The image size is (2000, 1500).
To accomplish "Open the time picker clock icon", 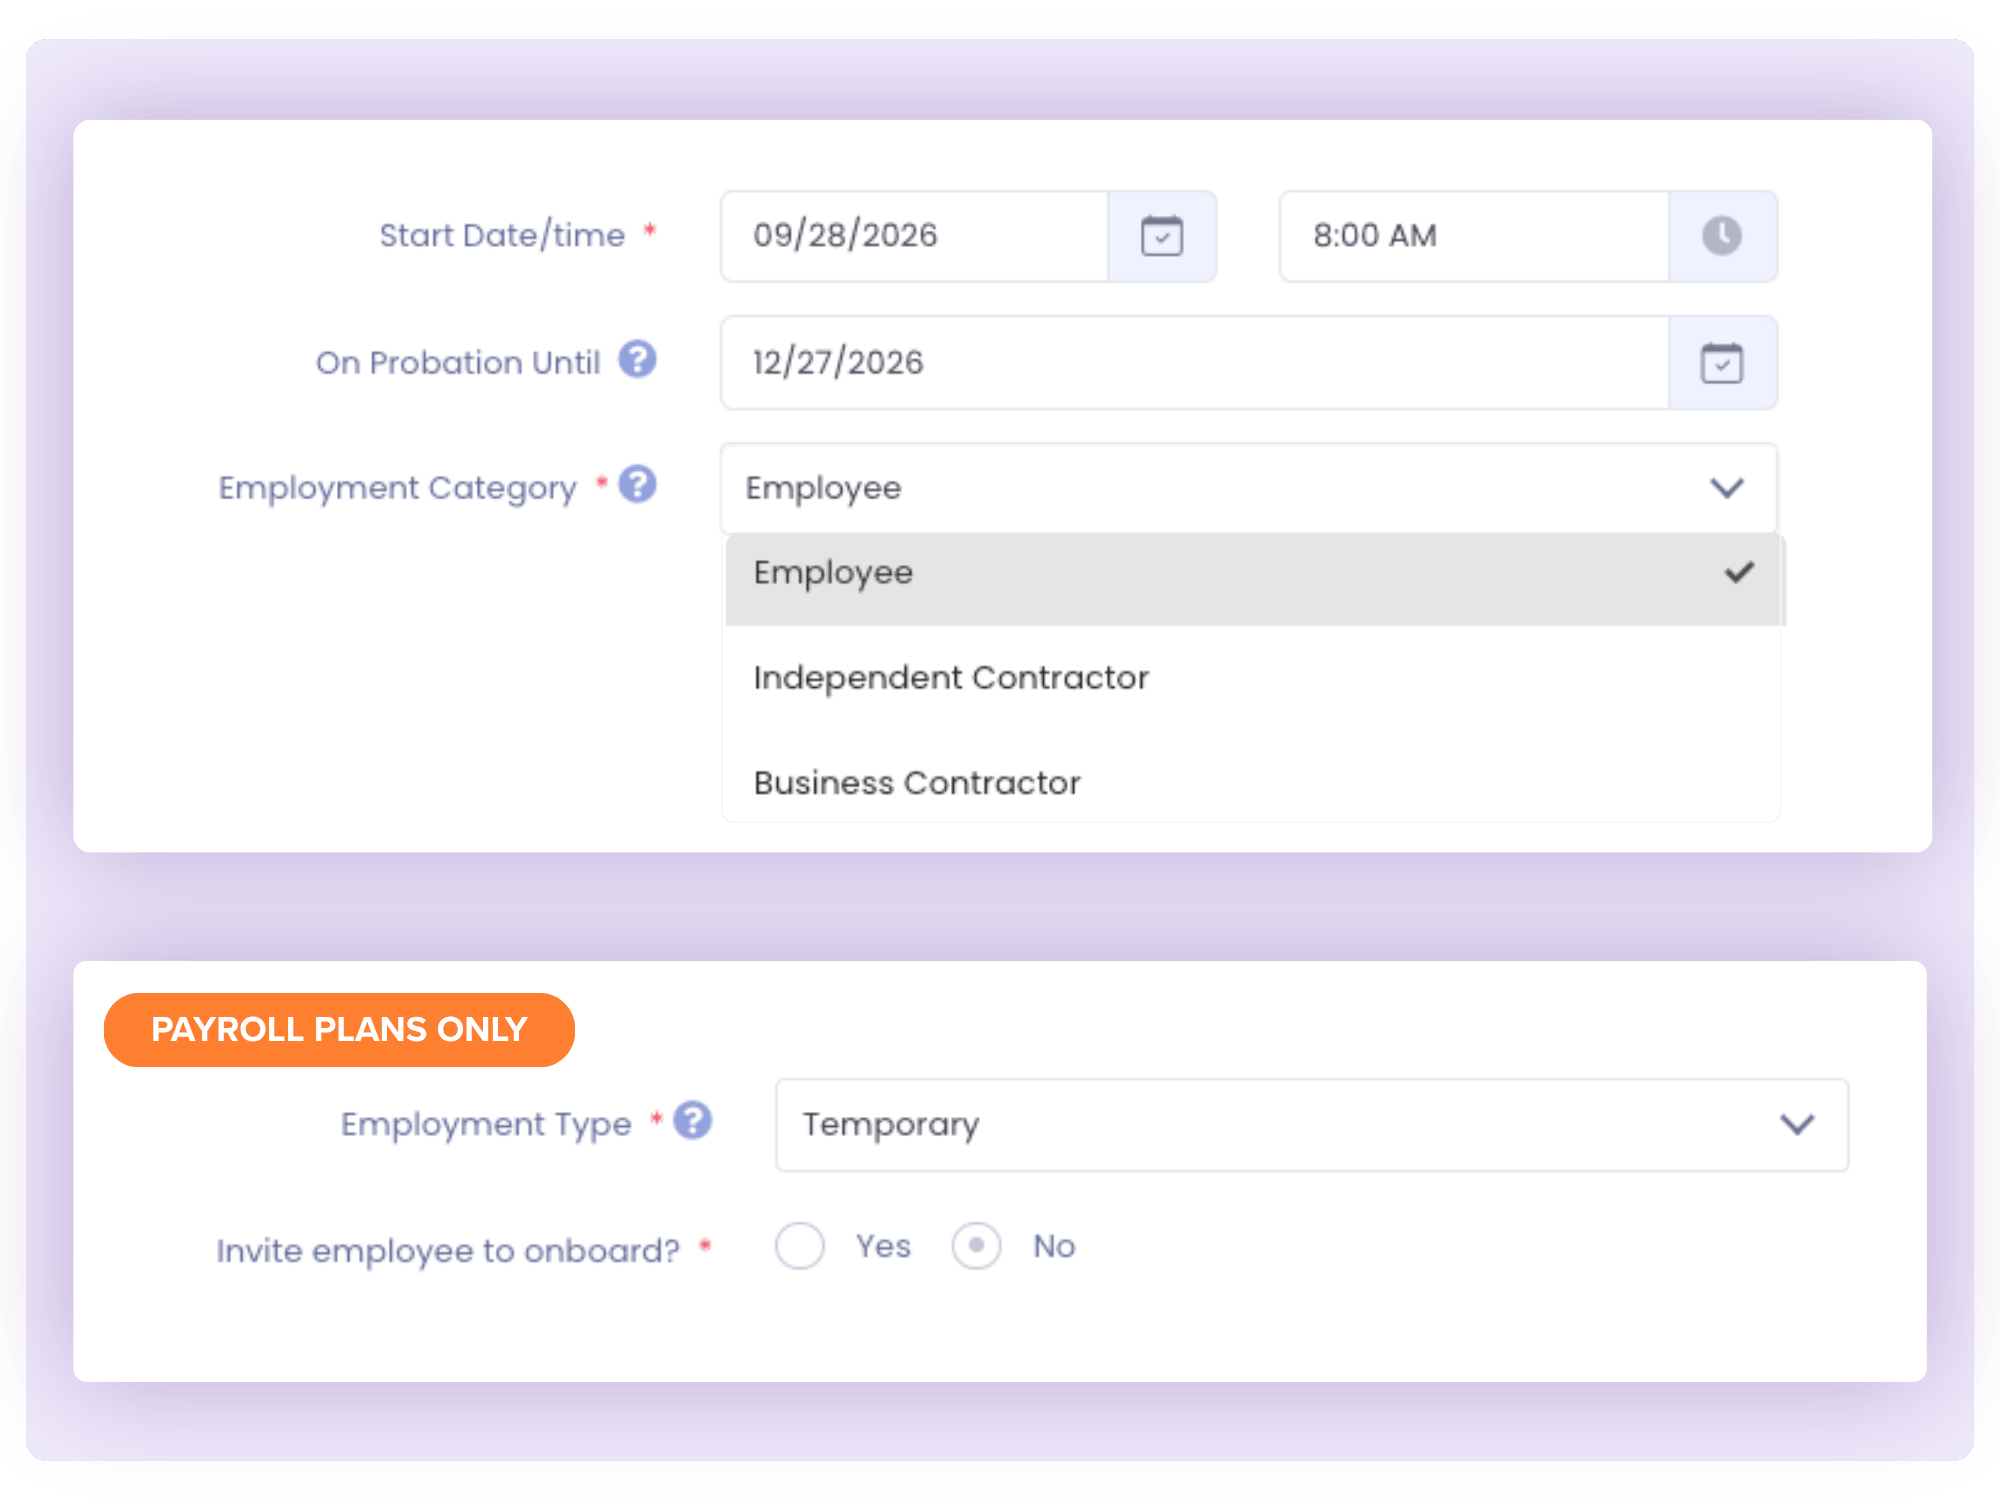I will 1722,236.
